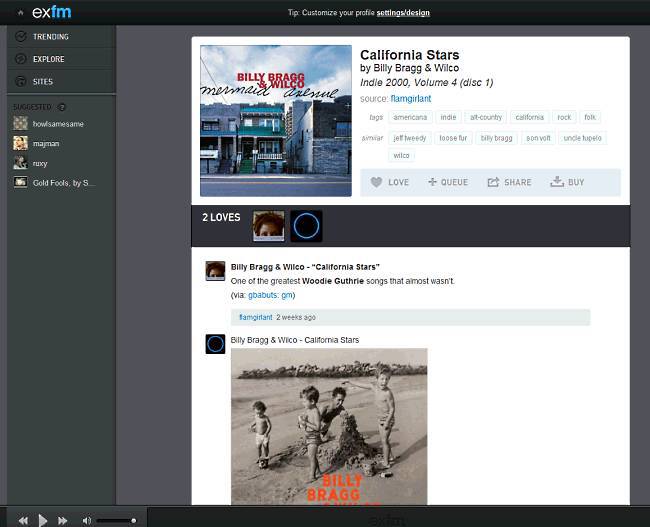The height and width of the screenshot is (527, 650).
Task: Click majman avatar thumbnail
Action: pyautogui.click(x=20, y=143)
